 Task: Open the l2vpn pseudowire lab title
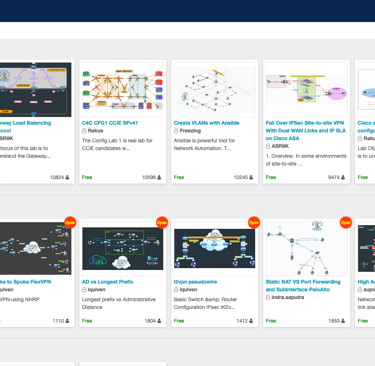[195, 282]
